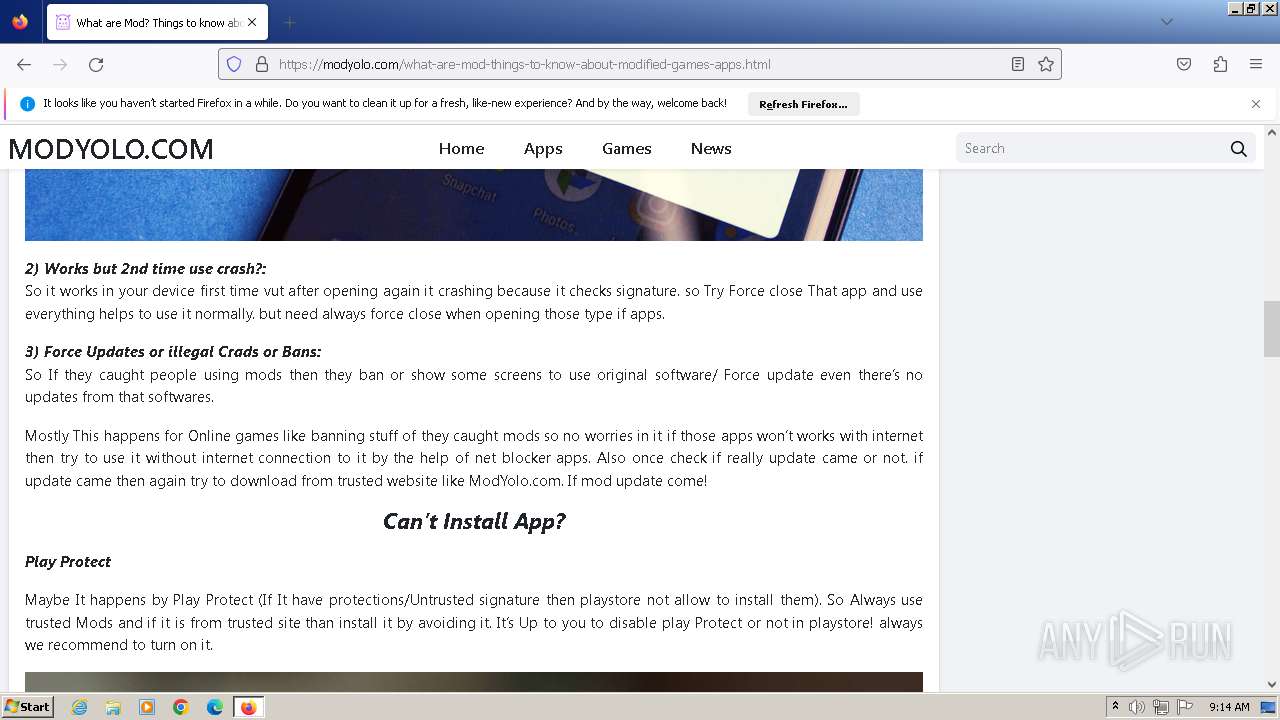The width and height of the screenshot is (1280, 720).
Task: Launch Chrome from taskbar
Action: 181,707
